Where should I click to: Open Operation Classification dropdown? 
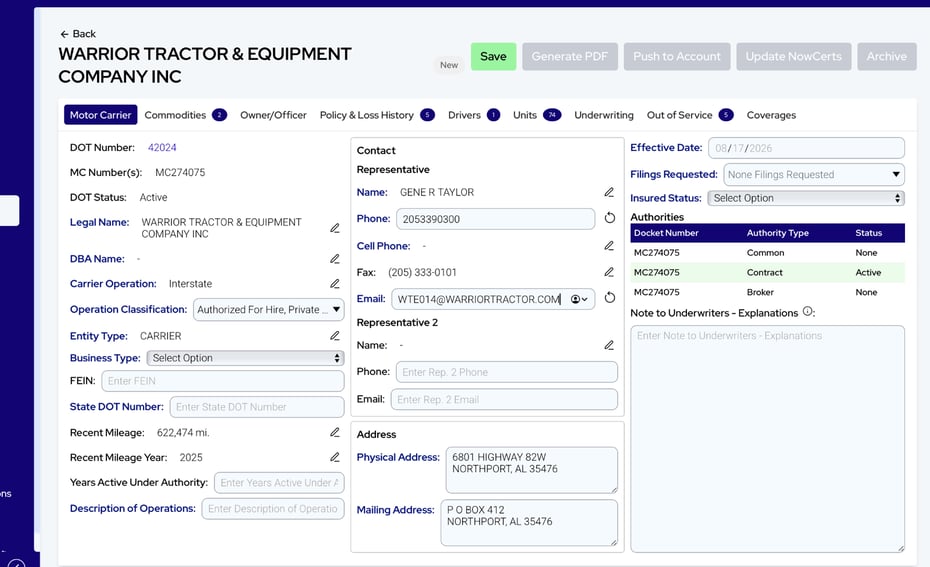[x=269, y=310]
